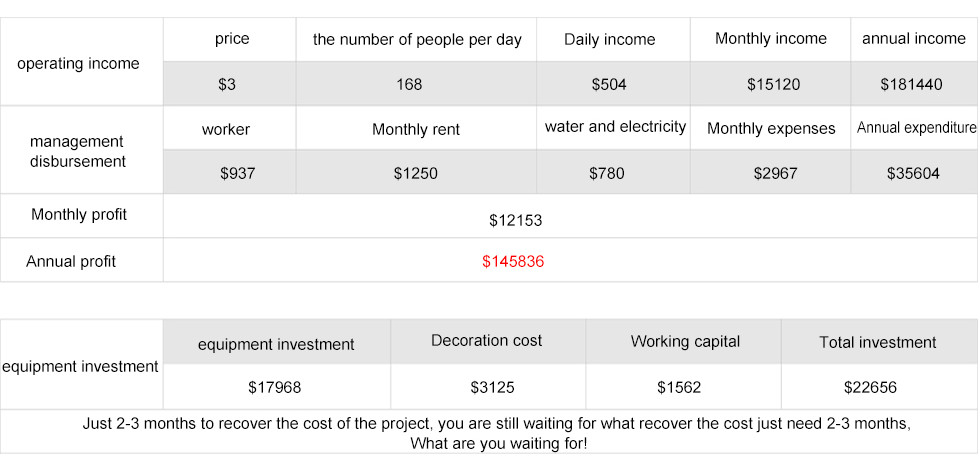The width and height of the screenshot is (980, 465).
Task: Click the 'What are you waiting for!' text
Action: click(499, 443)
